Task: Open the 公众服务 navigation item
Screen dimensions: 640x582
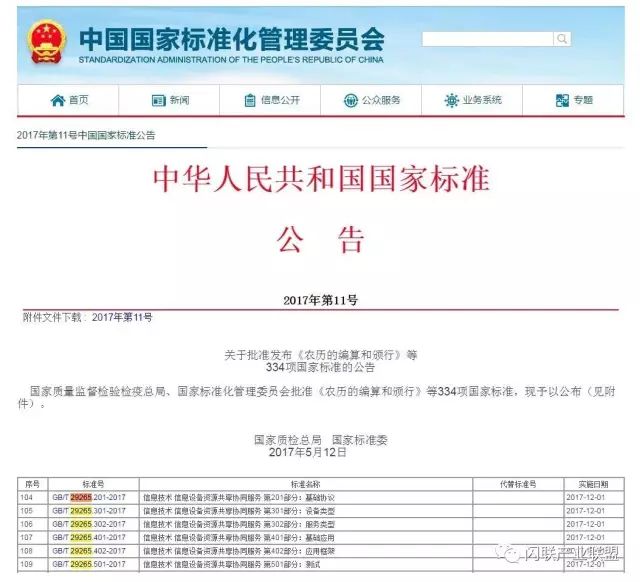Action: click(371, 100)
